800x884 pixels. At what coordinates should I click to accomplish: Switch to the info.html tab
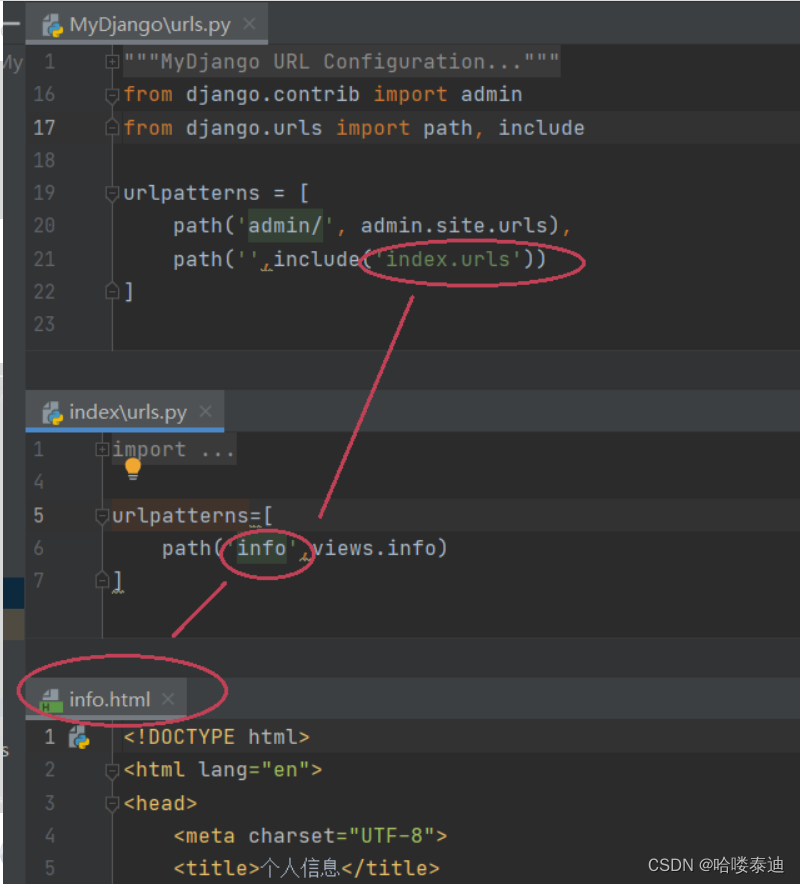coord(107,699)
